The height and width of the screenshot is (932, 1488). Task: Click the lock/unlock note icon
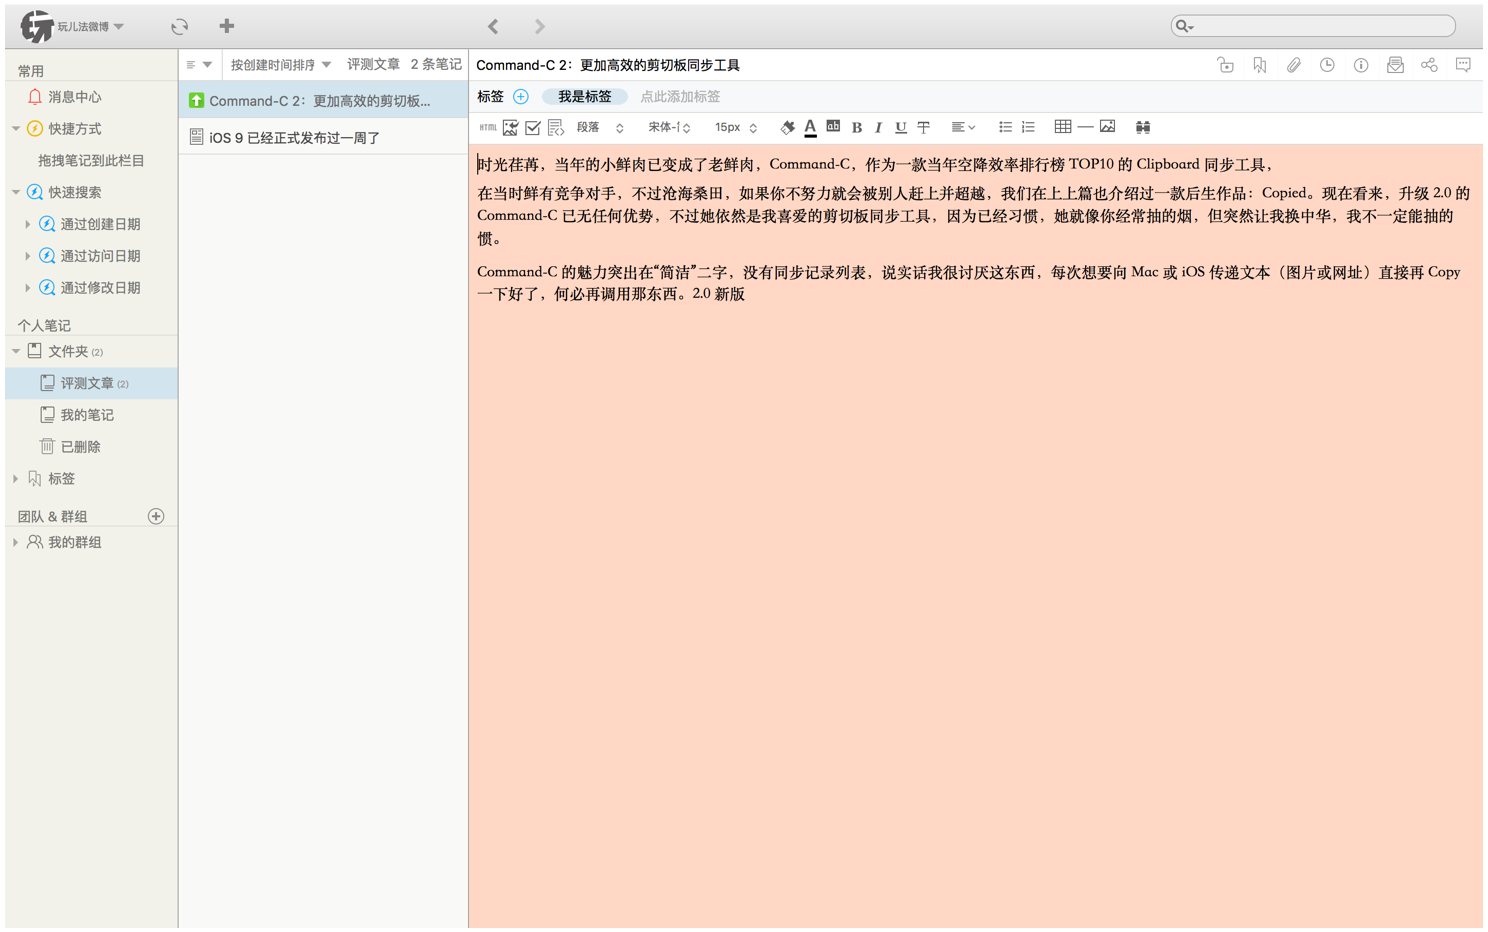click(x=1225, y=65)
